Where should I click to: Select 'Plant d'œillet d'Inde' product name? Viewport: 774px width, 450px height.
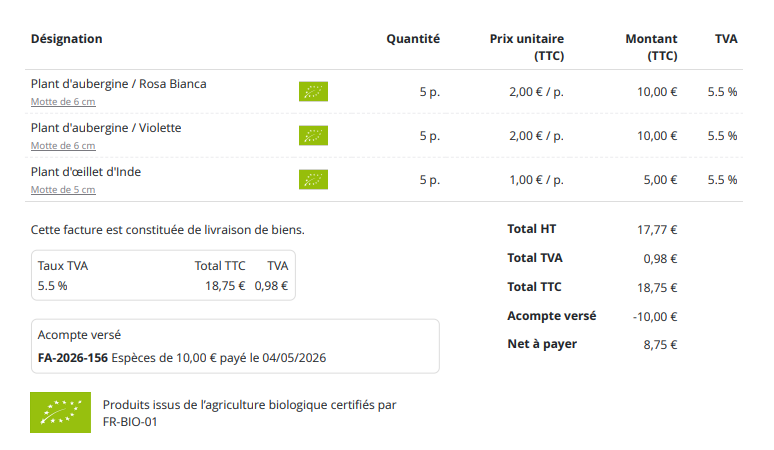(x=86, y=172)
